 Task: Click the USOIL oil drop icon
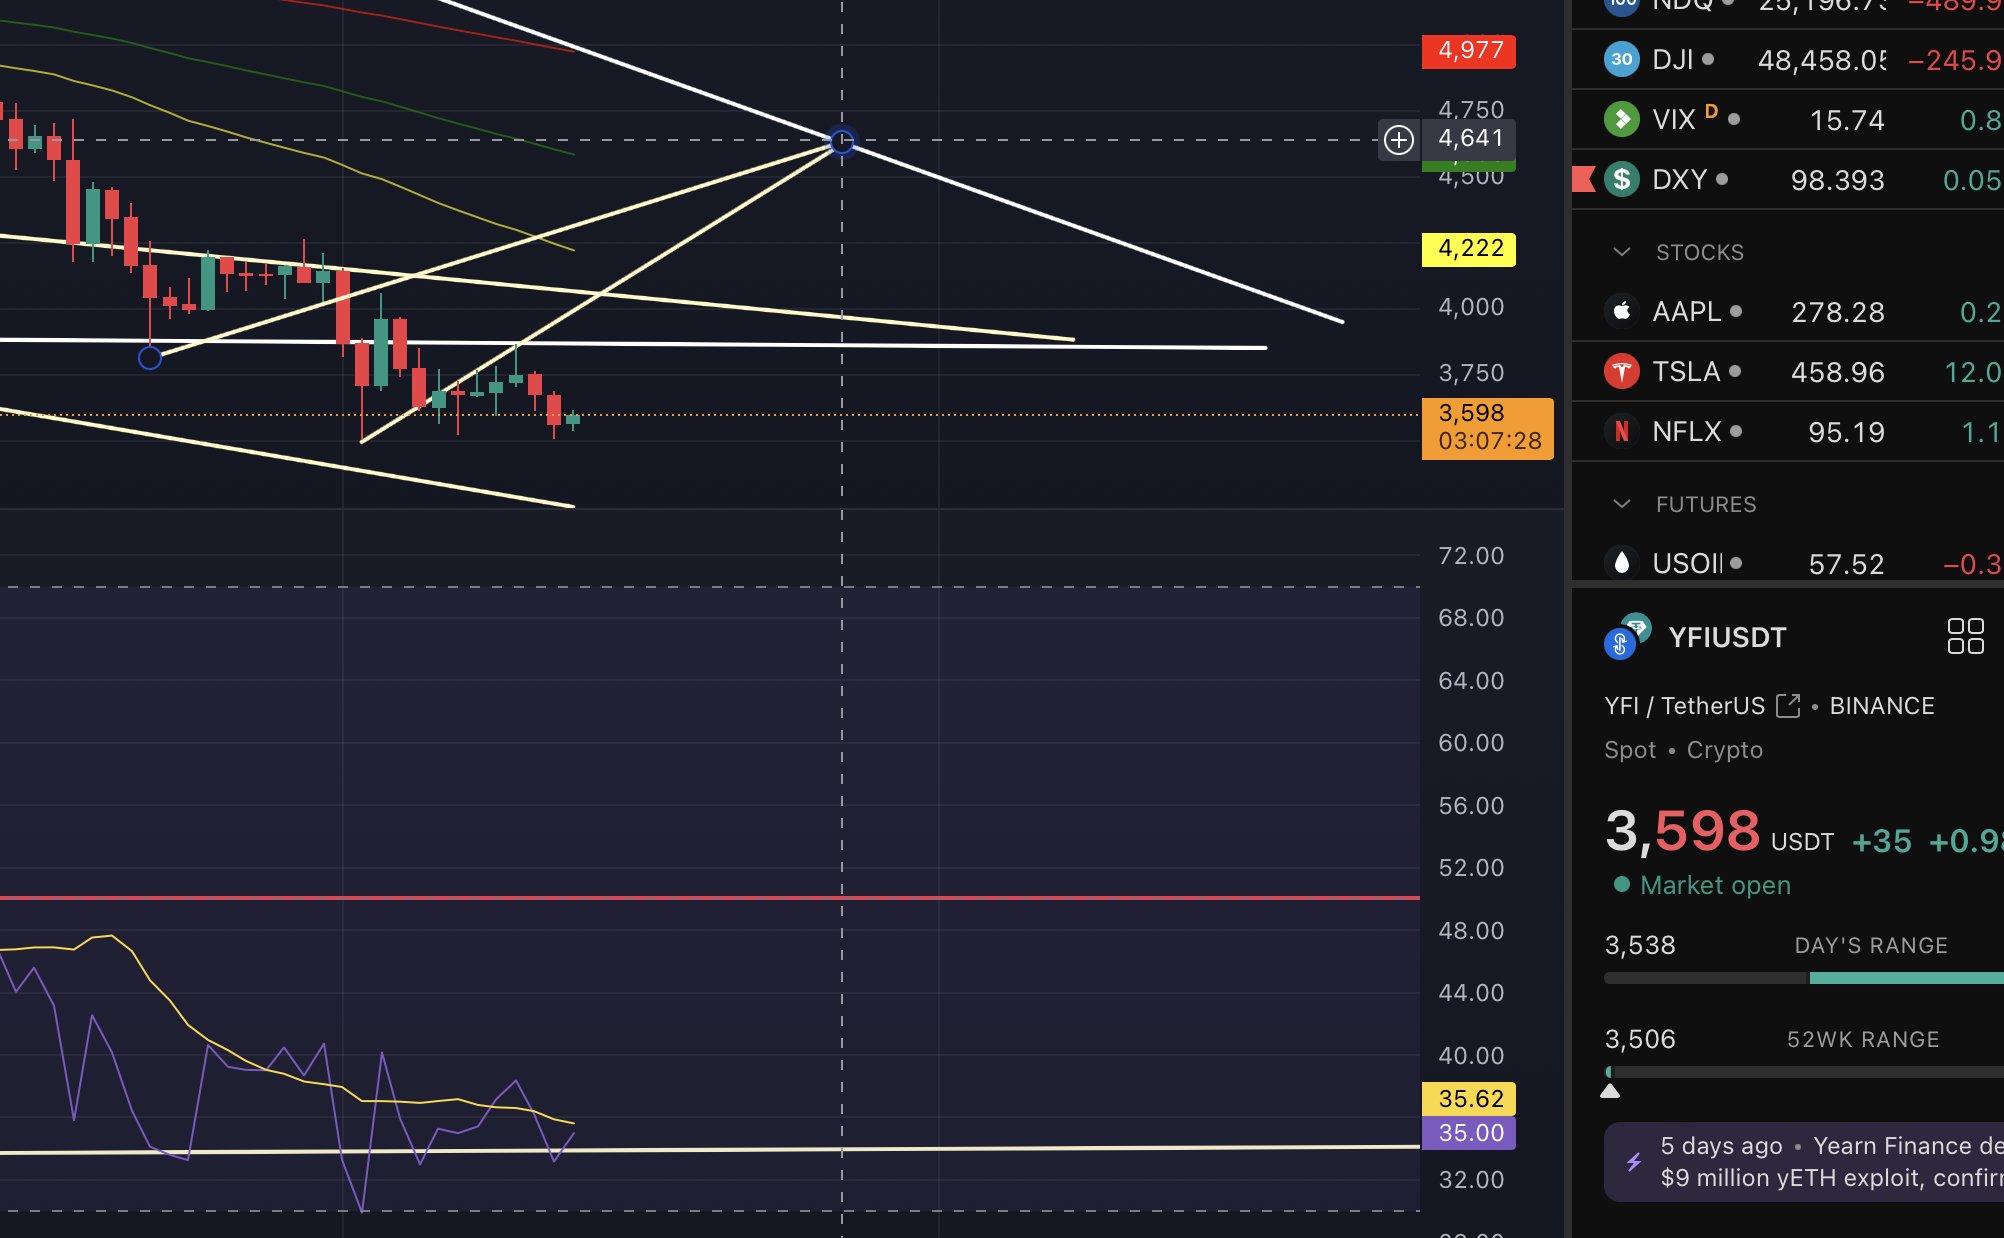click(1621, 563)
